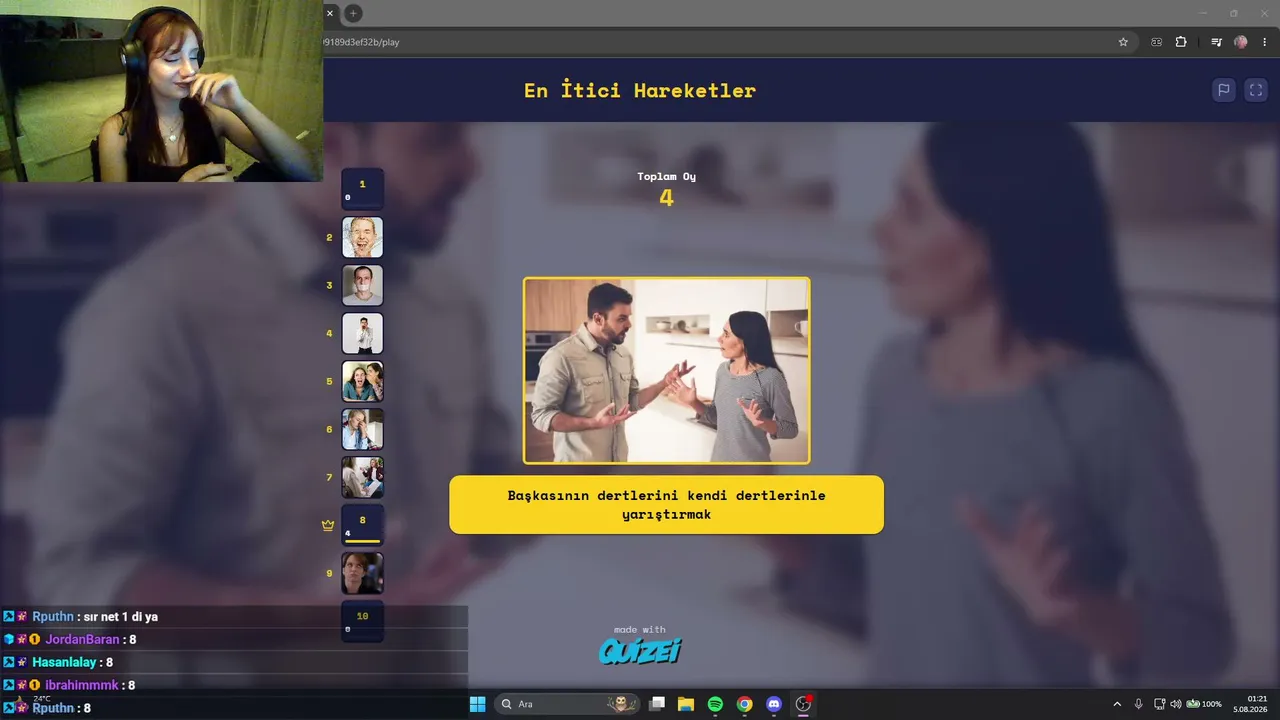Click the "En İtici Hareketler" title
This screenshot has height=720, width=1280.
pyautogui.click(x=640, y=90)
